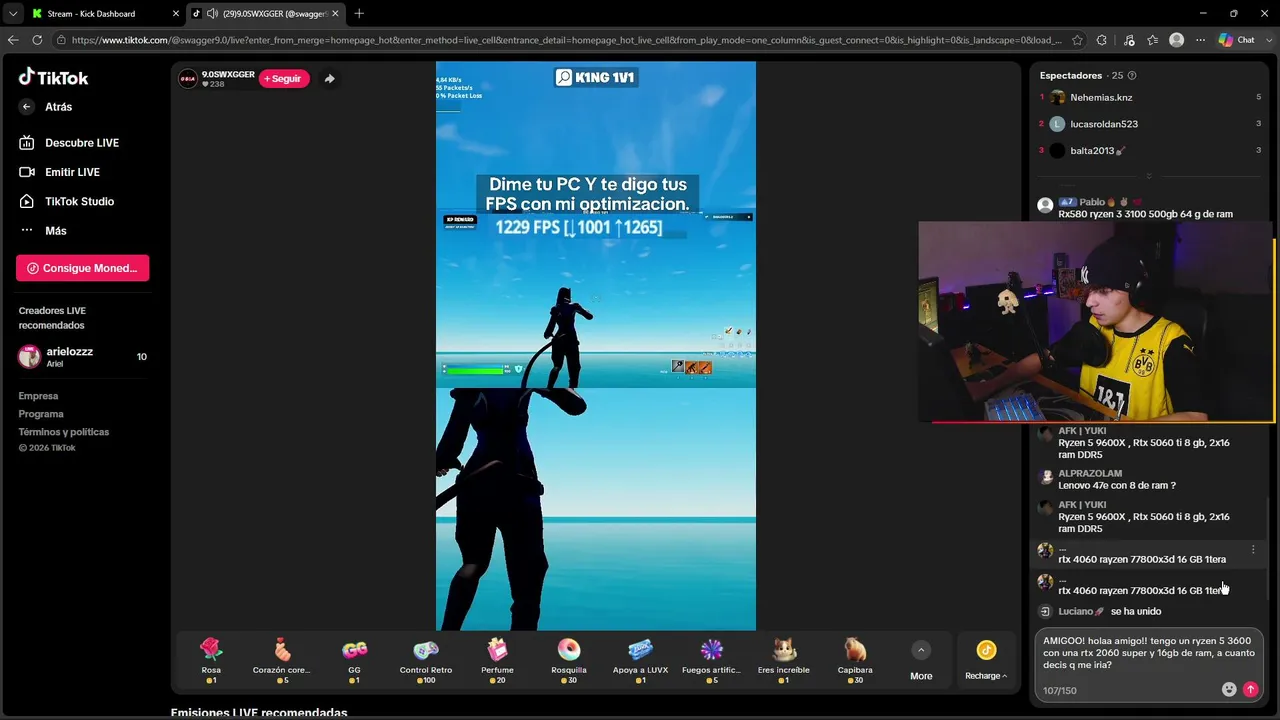This screenshot has height=720, width=1280.
Task: Send the chat message with the arrow button
Action: [1250, 690]
